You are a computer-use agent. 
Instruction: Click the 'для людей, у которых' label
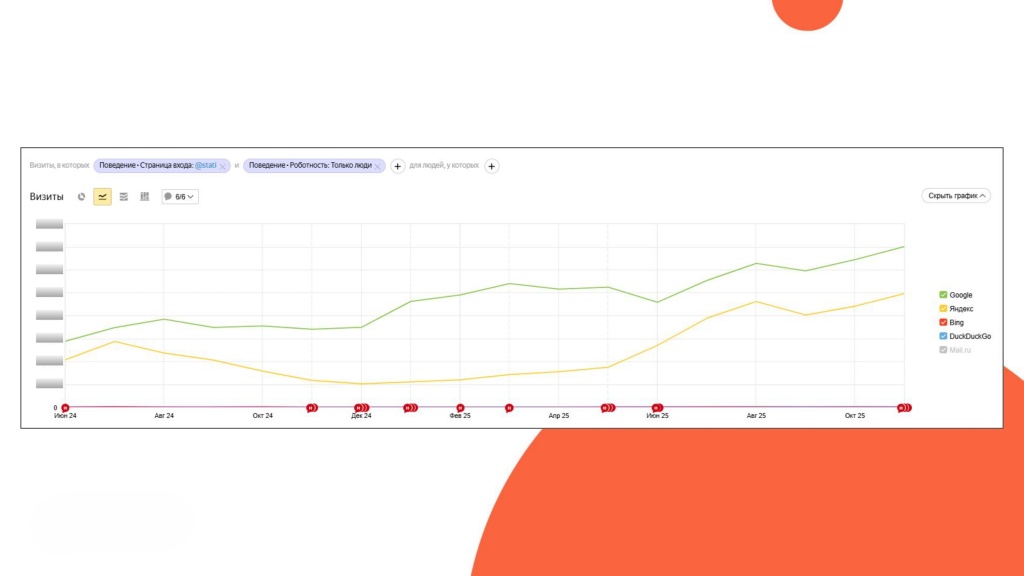(x=444, y=166)
